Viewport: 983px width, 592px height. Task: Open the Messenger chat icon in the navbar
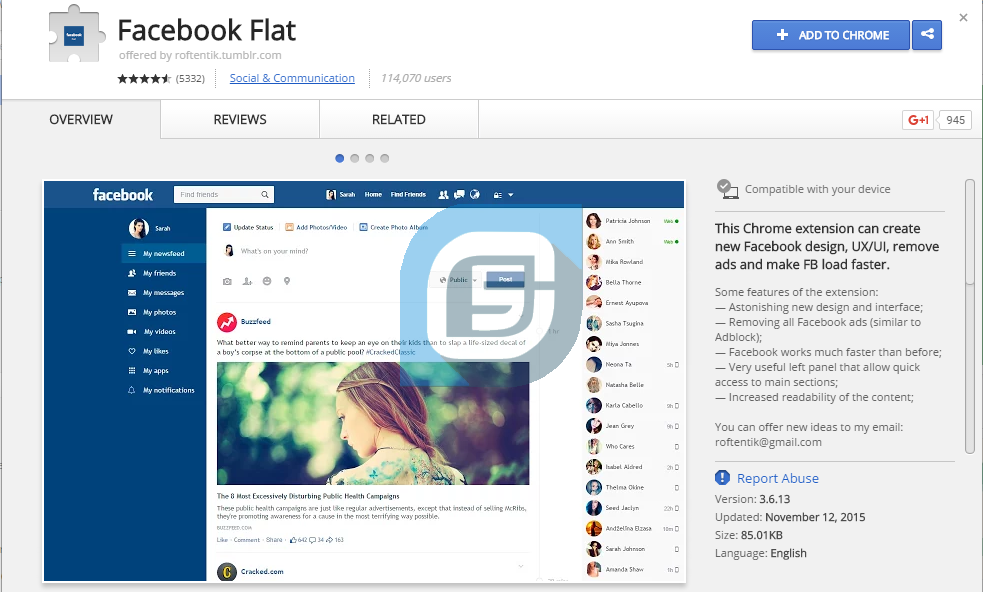(459, 195)
